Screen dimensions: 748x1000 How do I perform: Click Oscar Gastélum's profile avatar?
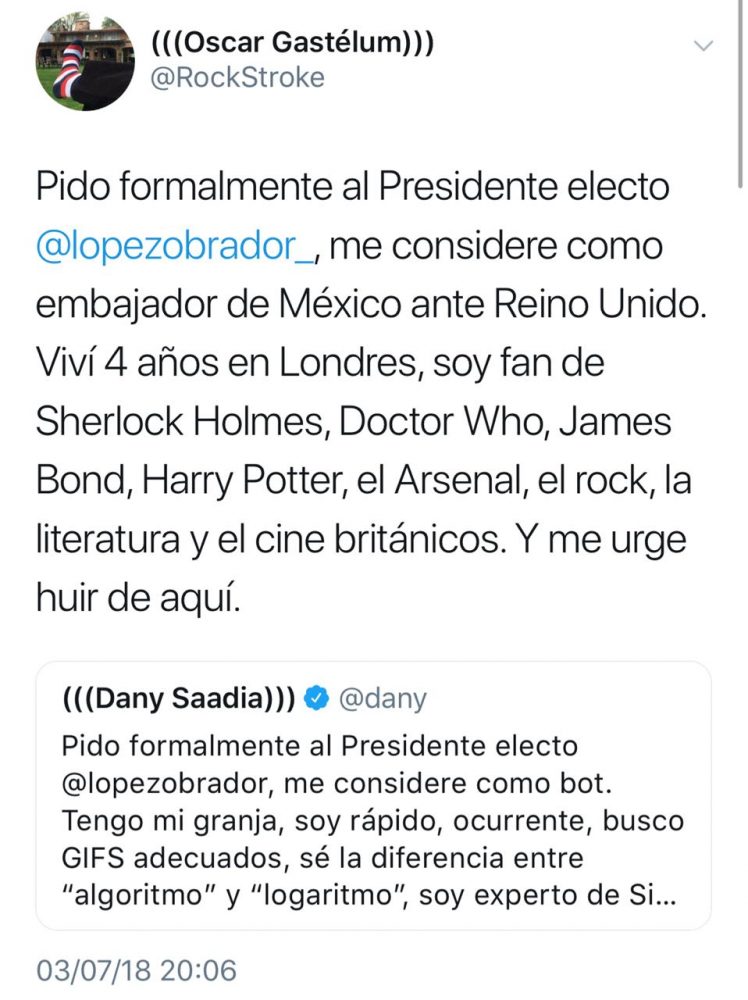click(85, 61)
